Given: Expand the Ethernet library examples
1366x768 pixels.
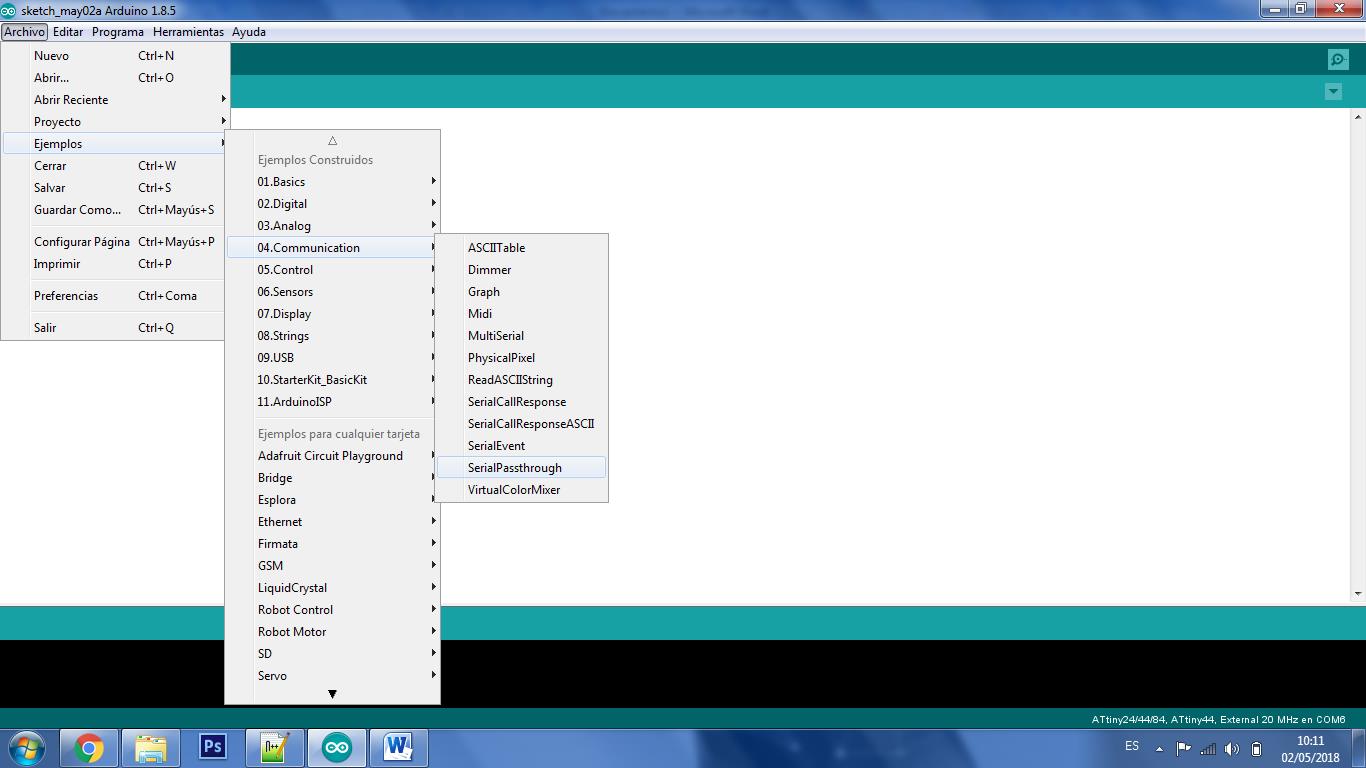Looking at the screenshot, I should pyautogui.click(x=332, y=522).
